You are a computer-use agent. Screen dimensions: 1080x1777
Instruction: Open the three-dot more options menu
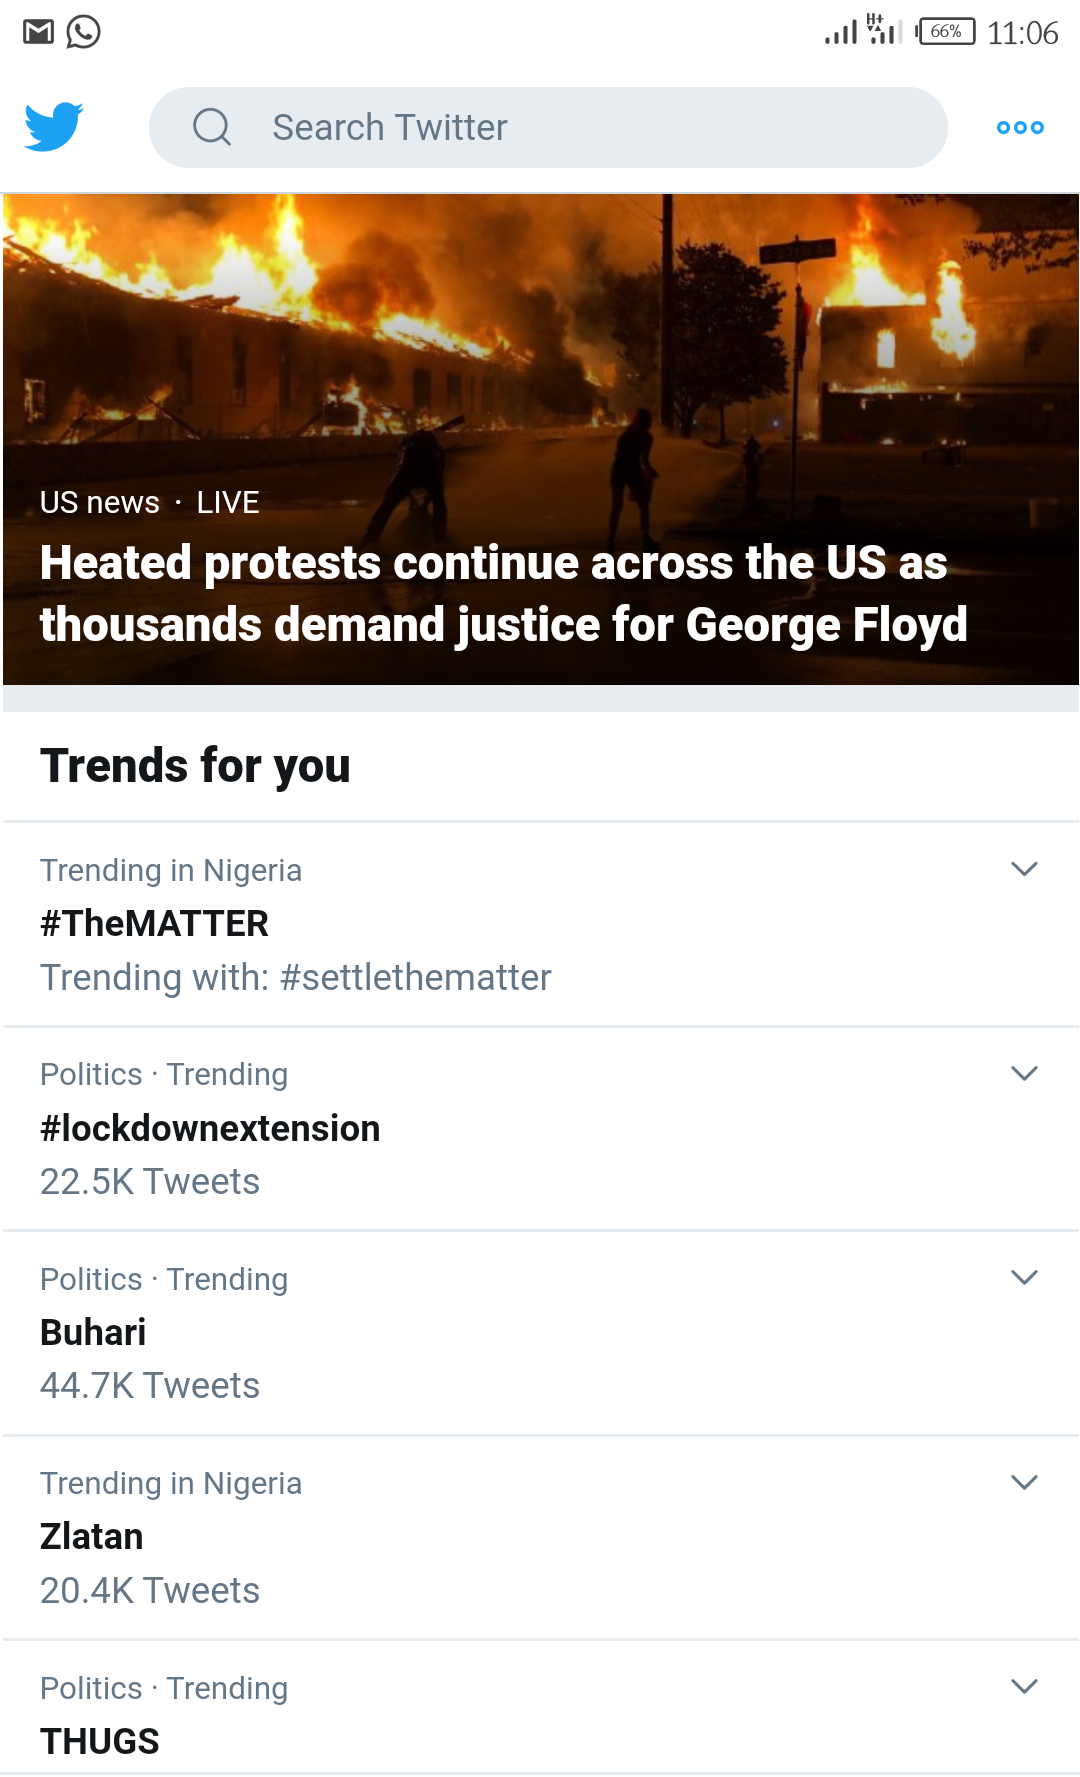coord(1020,127)
